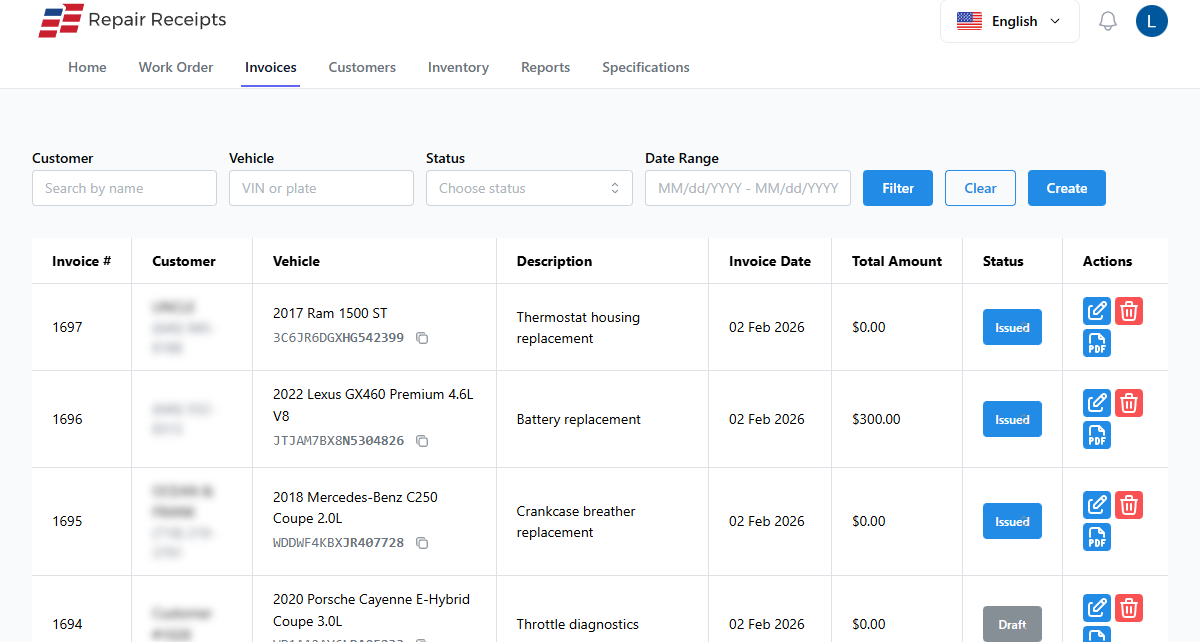Open the notifications bell

point(1107,19)
